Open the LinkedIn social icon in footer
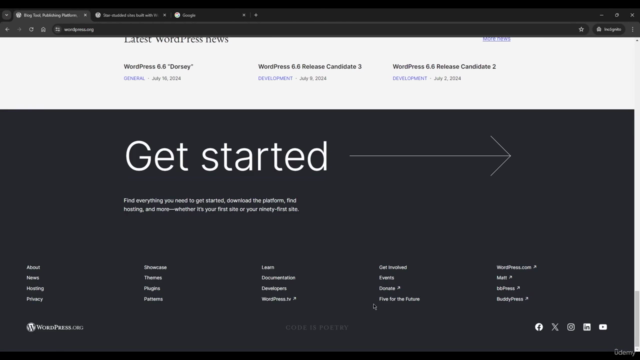640x360 pixels. click(587, 327)
